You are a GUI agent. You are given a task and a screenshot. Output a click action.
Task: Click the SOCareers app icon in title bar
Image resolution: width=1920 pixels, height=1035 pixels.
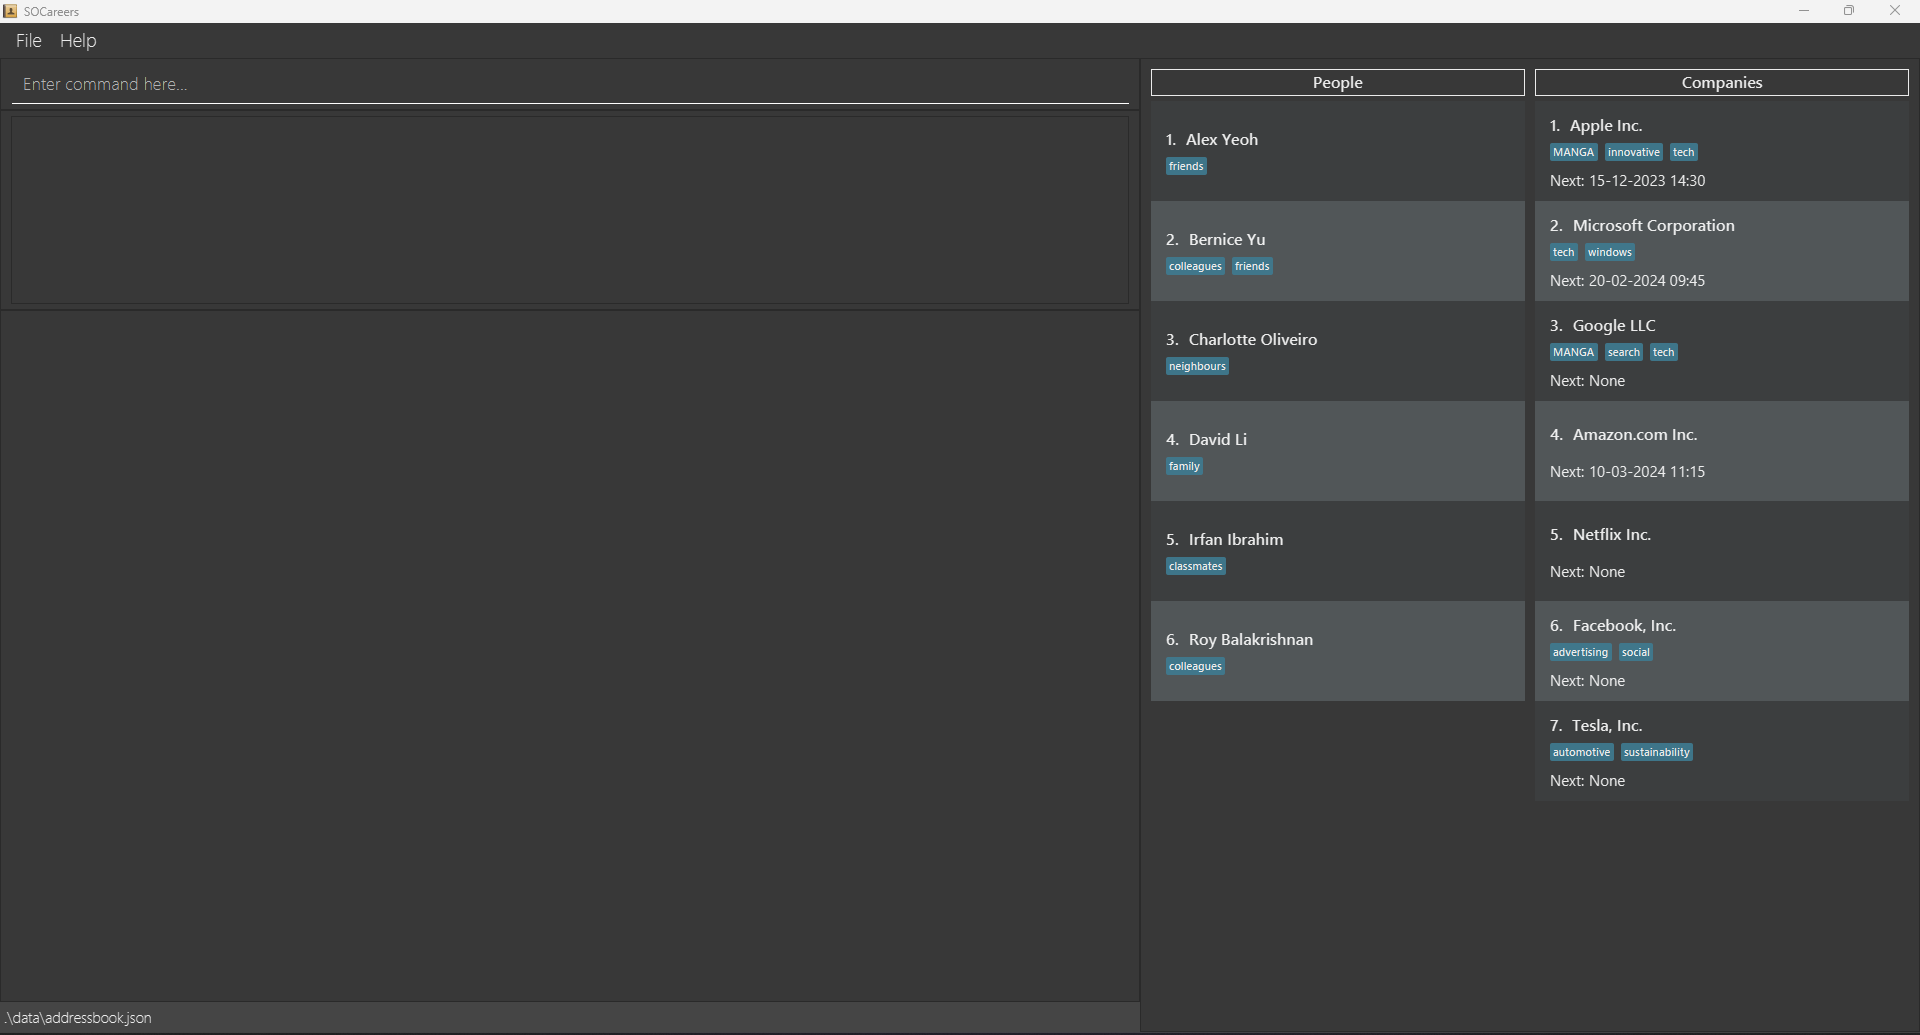coord(11,11)
